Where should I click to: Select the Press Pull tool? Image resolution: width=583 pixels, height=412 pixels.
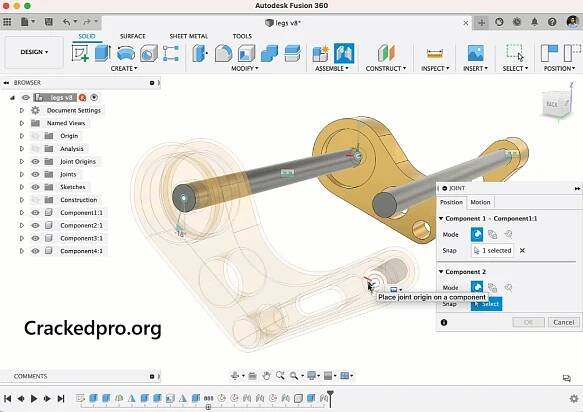[200, 53]
